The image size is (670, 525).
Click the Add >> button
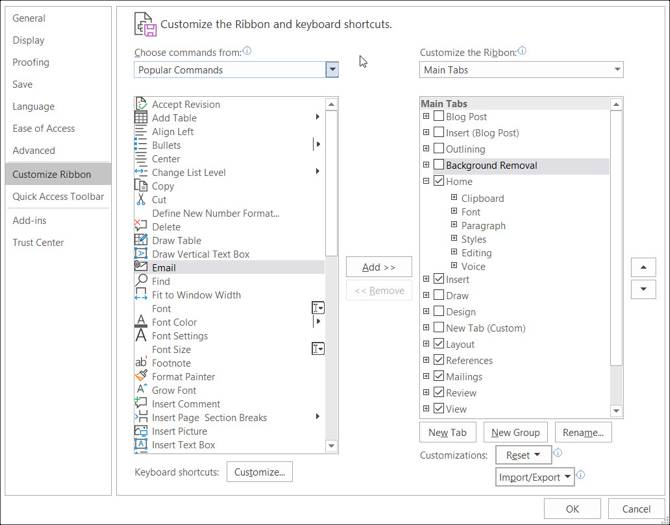click(379, 267)
